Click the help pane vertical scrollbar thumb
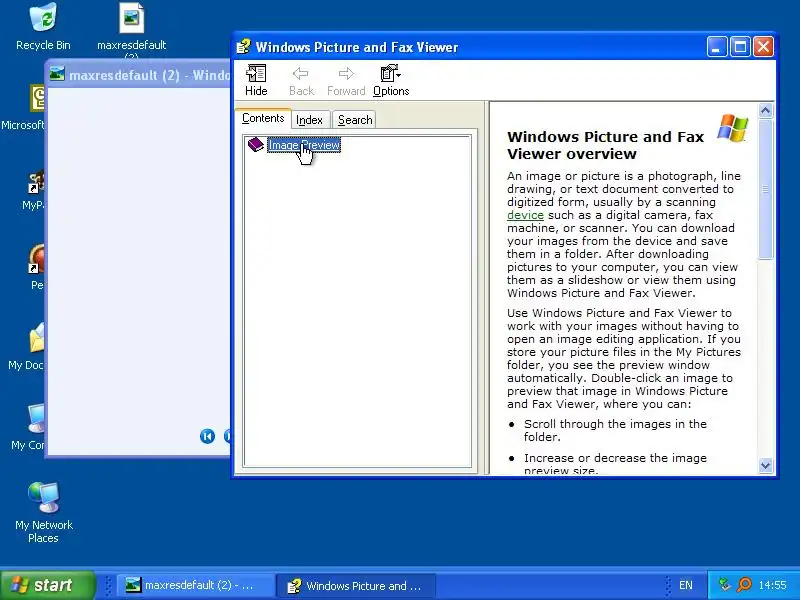The height and width of the screenshot is (600, 800). tap(765, 189)
